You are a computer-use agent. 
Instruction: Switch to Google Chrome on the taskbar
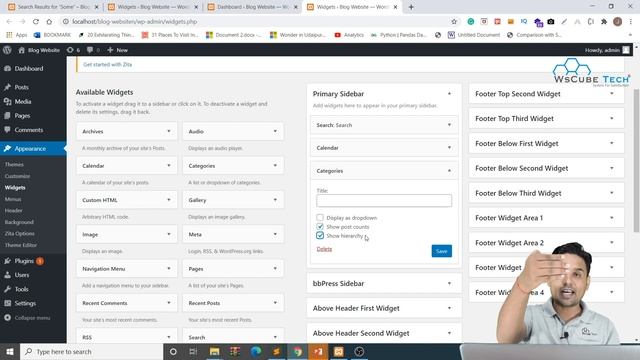click(x=298, y=351)
